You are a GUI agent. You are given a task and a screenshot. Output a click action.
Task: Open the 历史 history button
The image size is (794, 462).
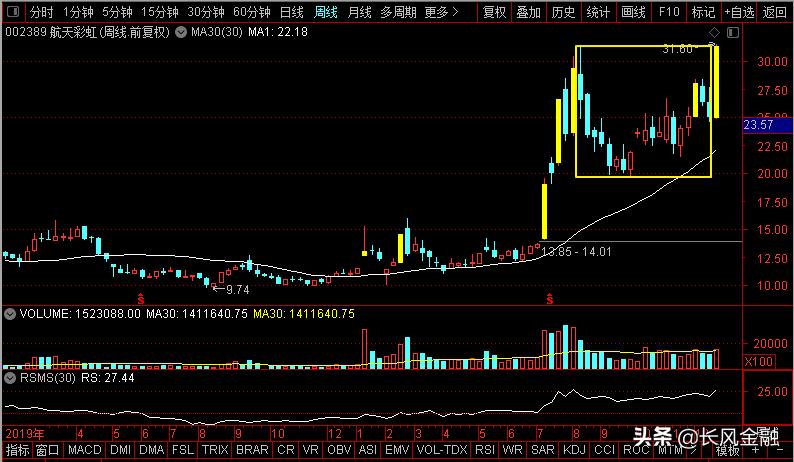click(563, 12)
